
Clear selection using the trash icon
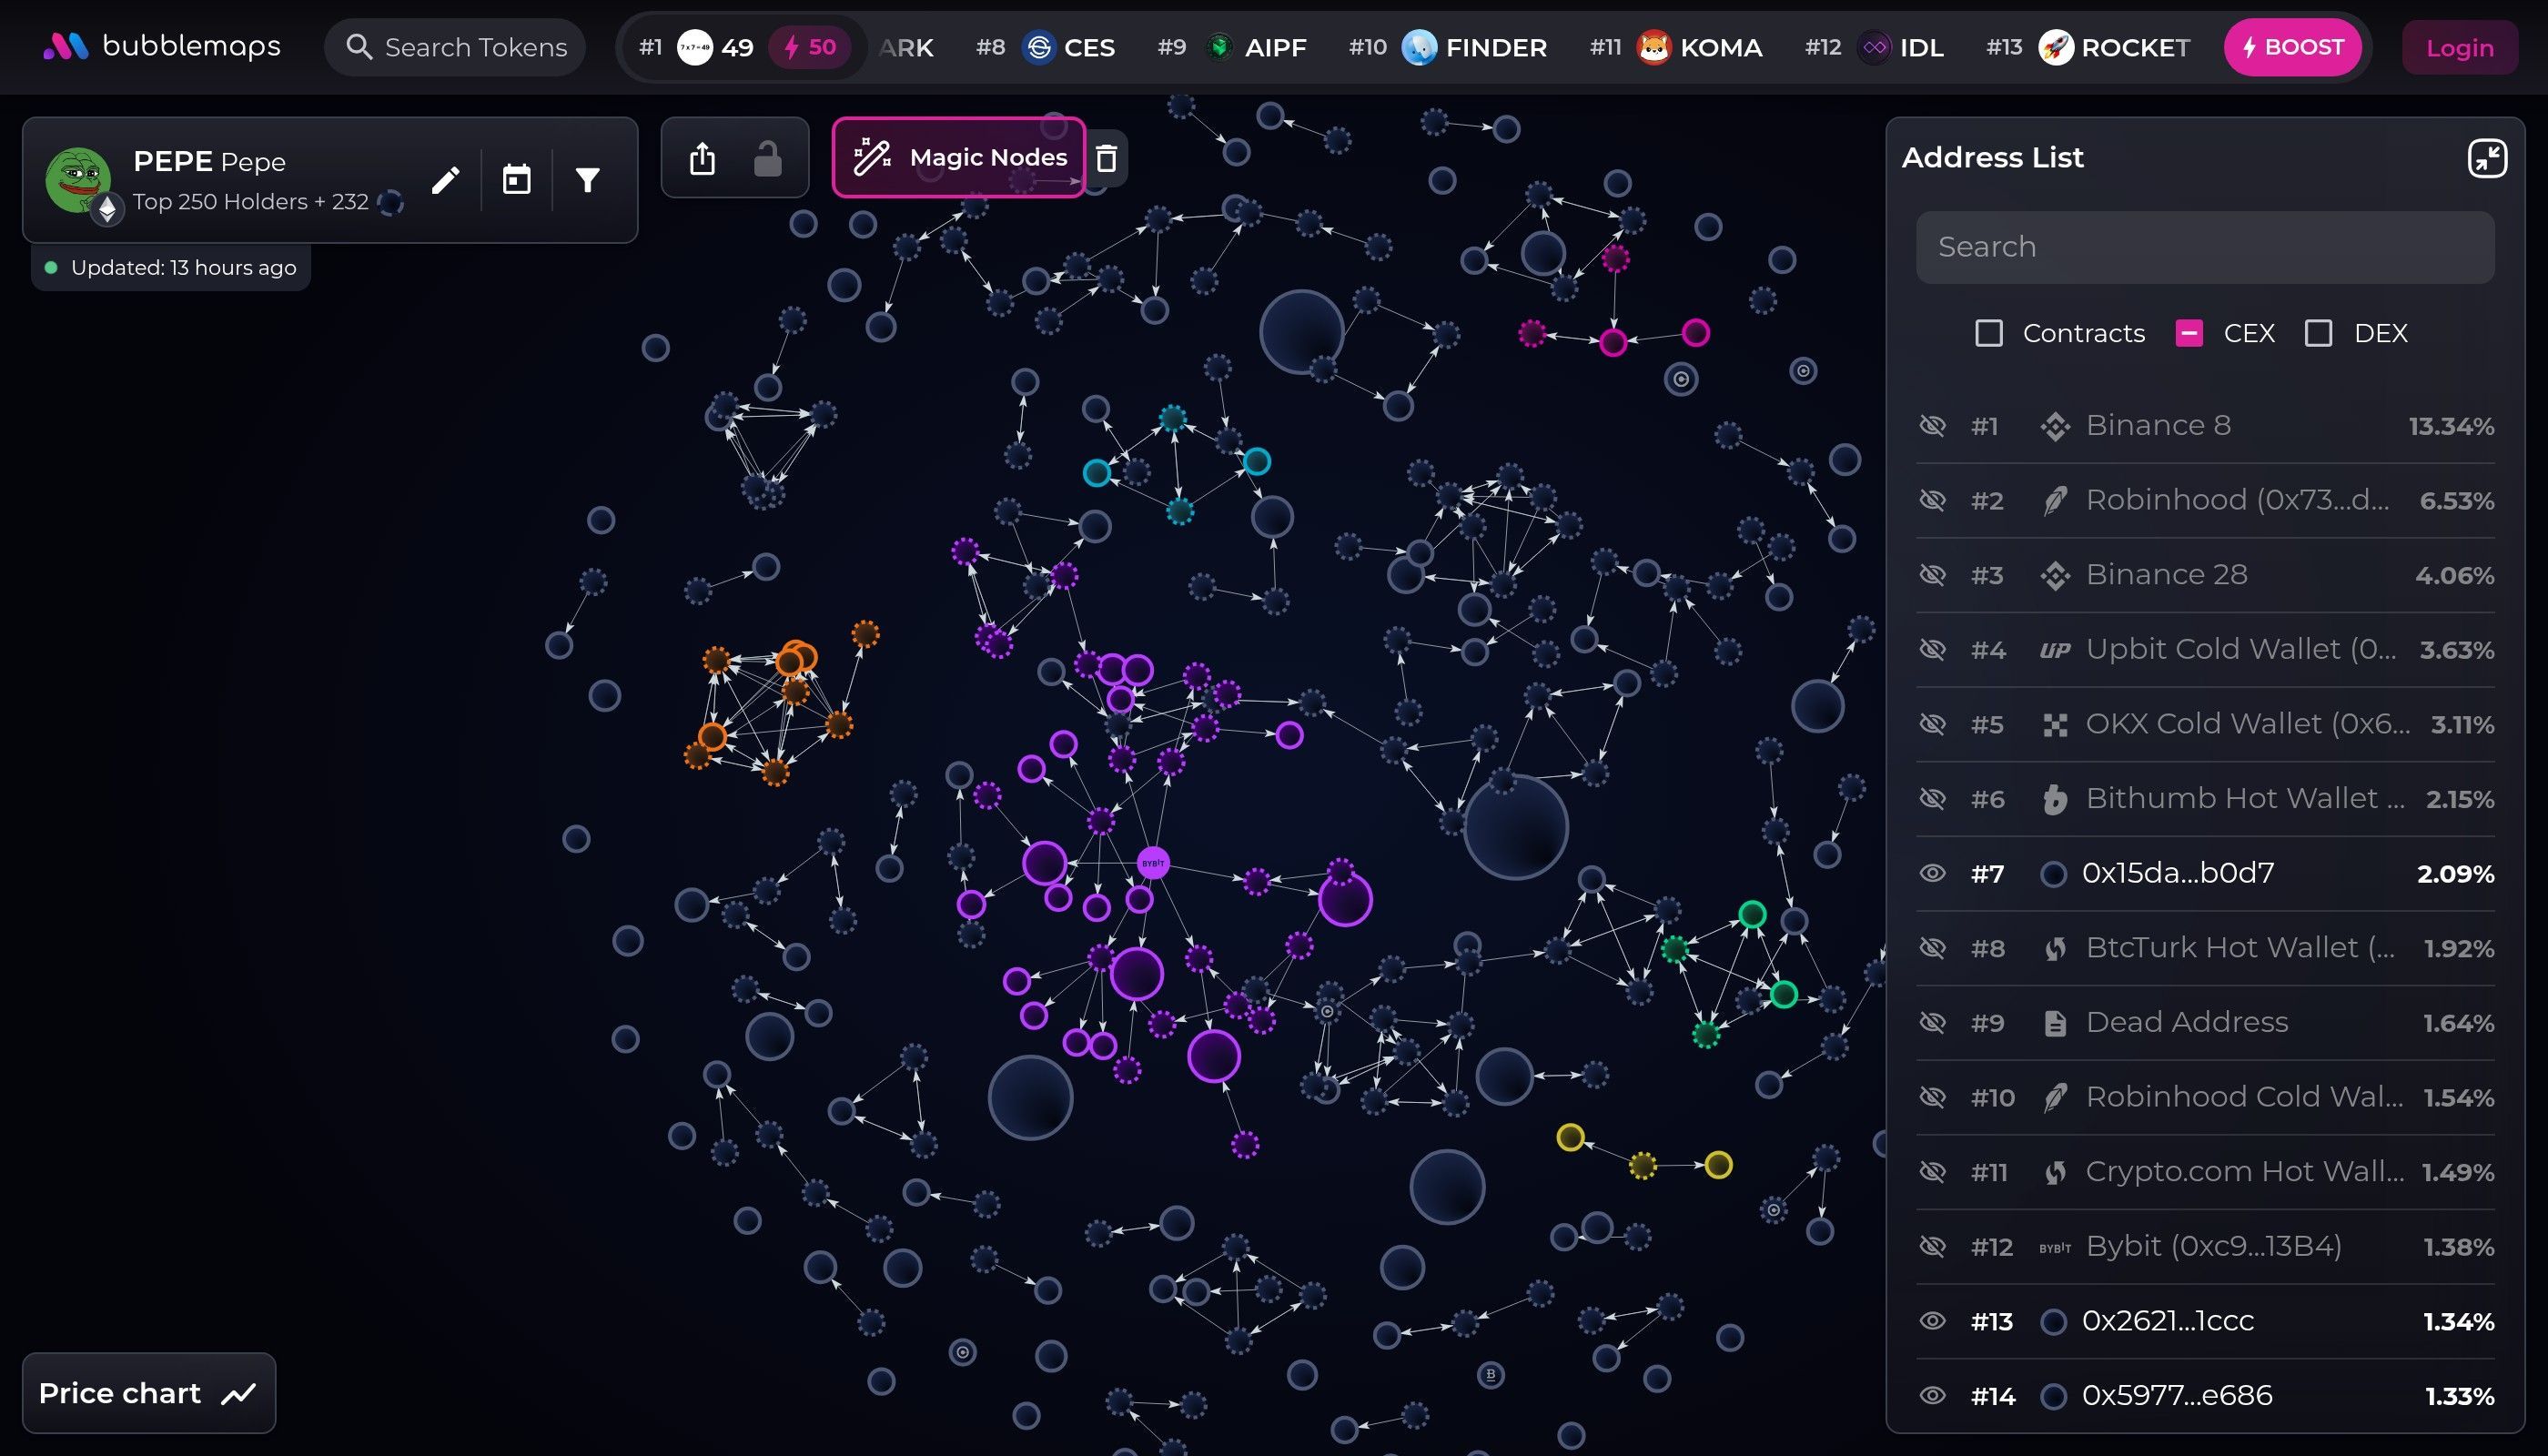click(1107, 157)
